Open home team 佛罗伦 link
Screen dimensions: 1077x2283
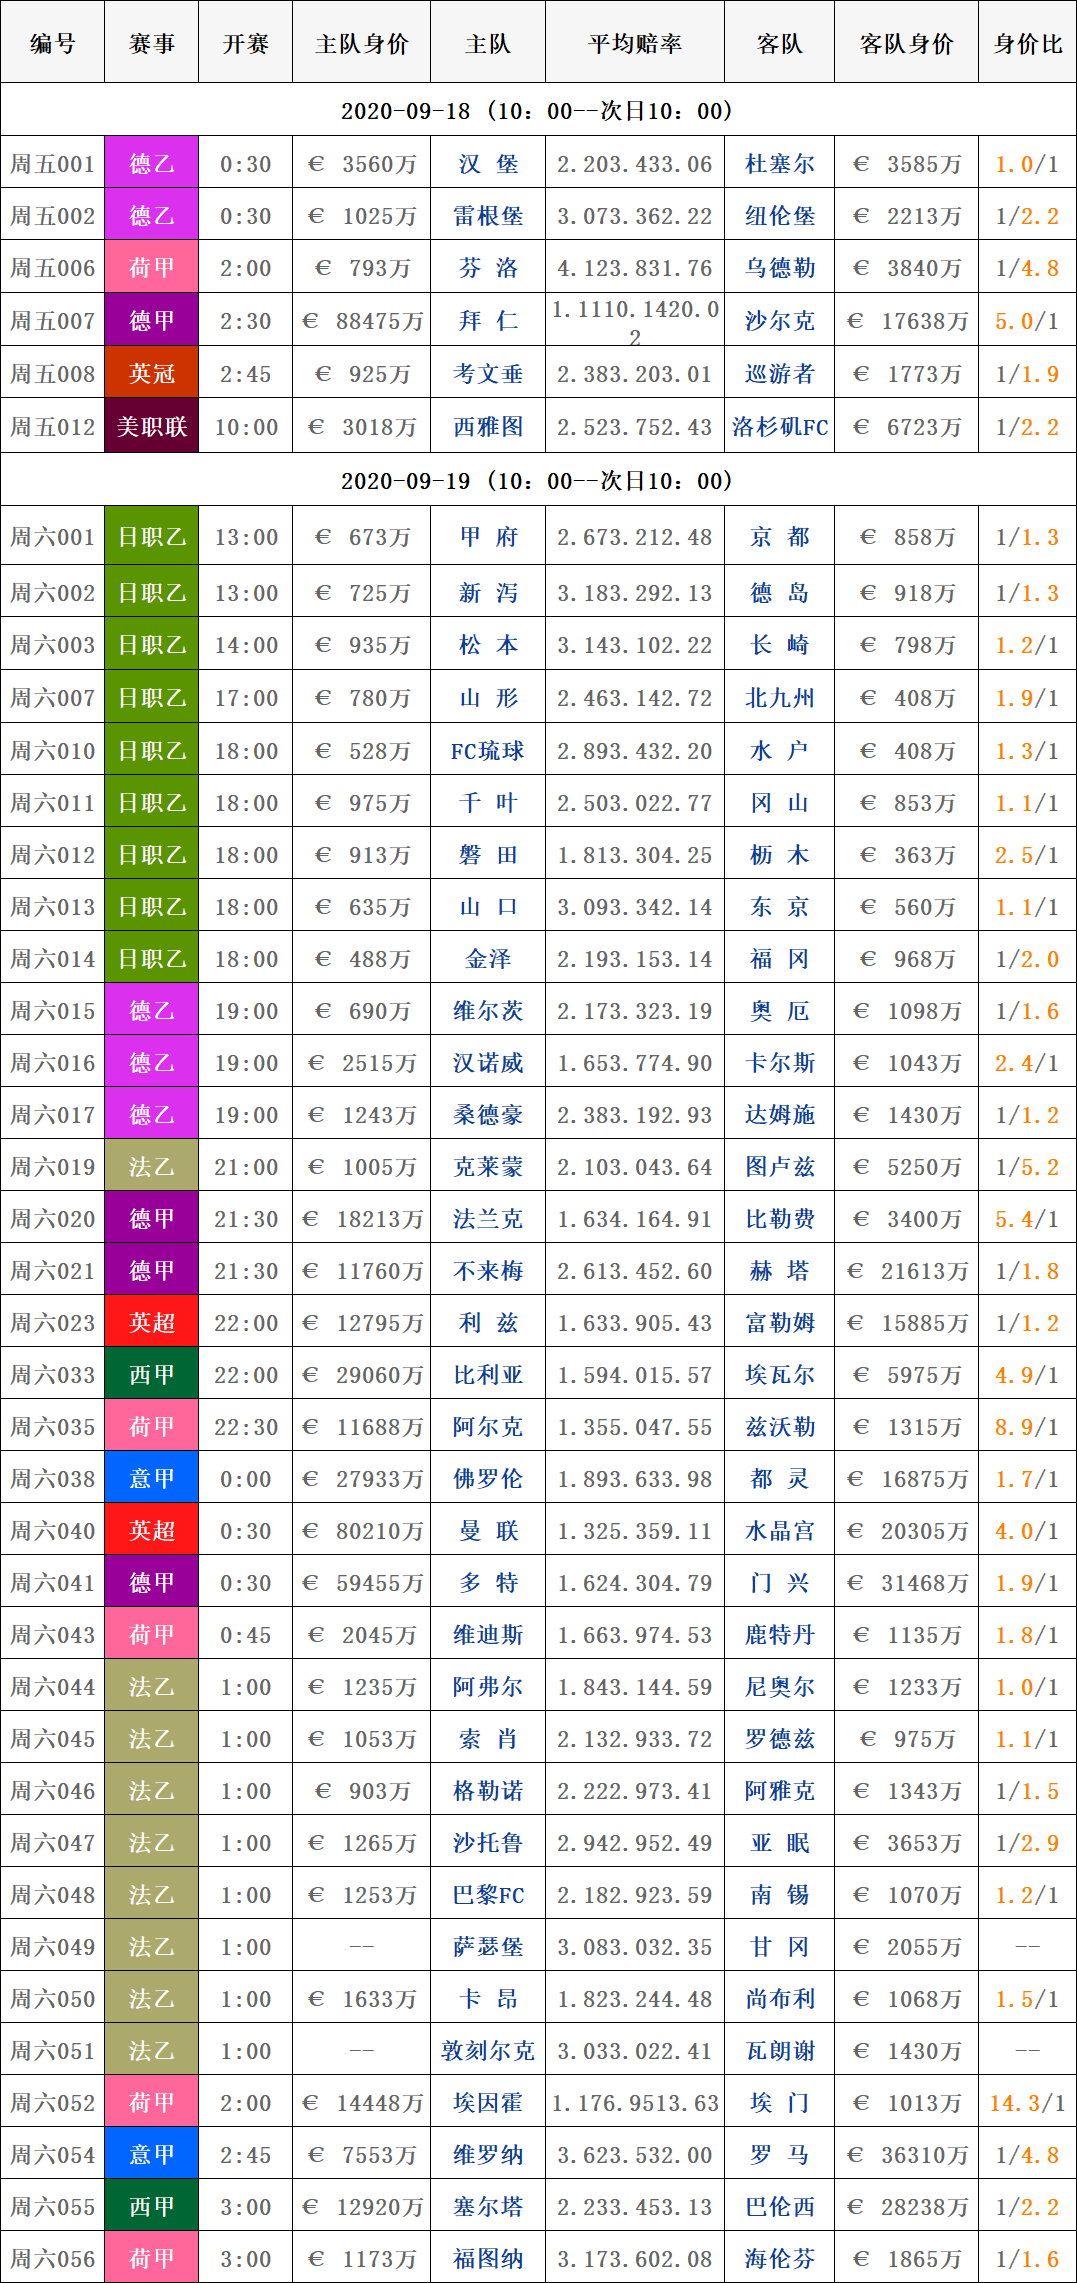click(x=488, y=1479)
